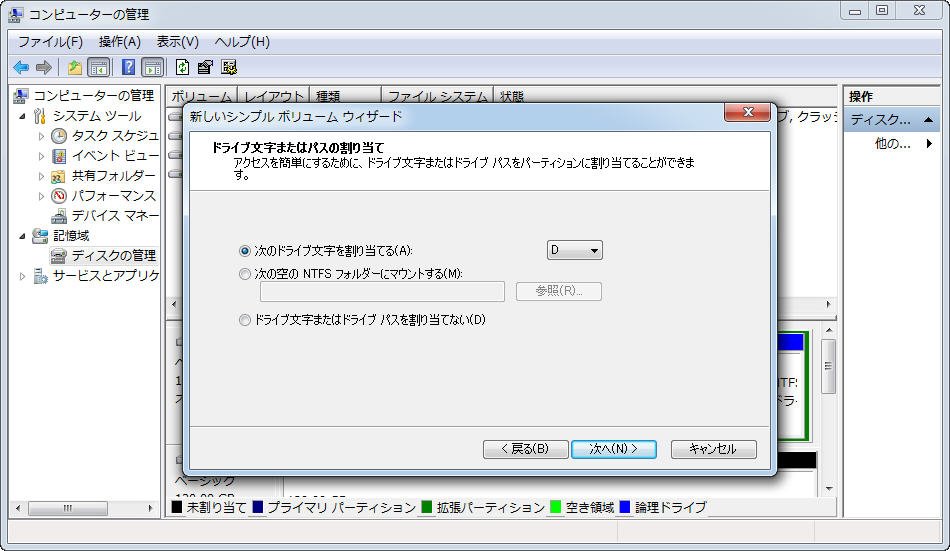This screenshot has width=950, height=551.
Task: Click the 論理ドライブ blue legend swatch
Action: [625, 507]
